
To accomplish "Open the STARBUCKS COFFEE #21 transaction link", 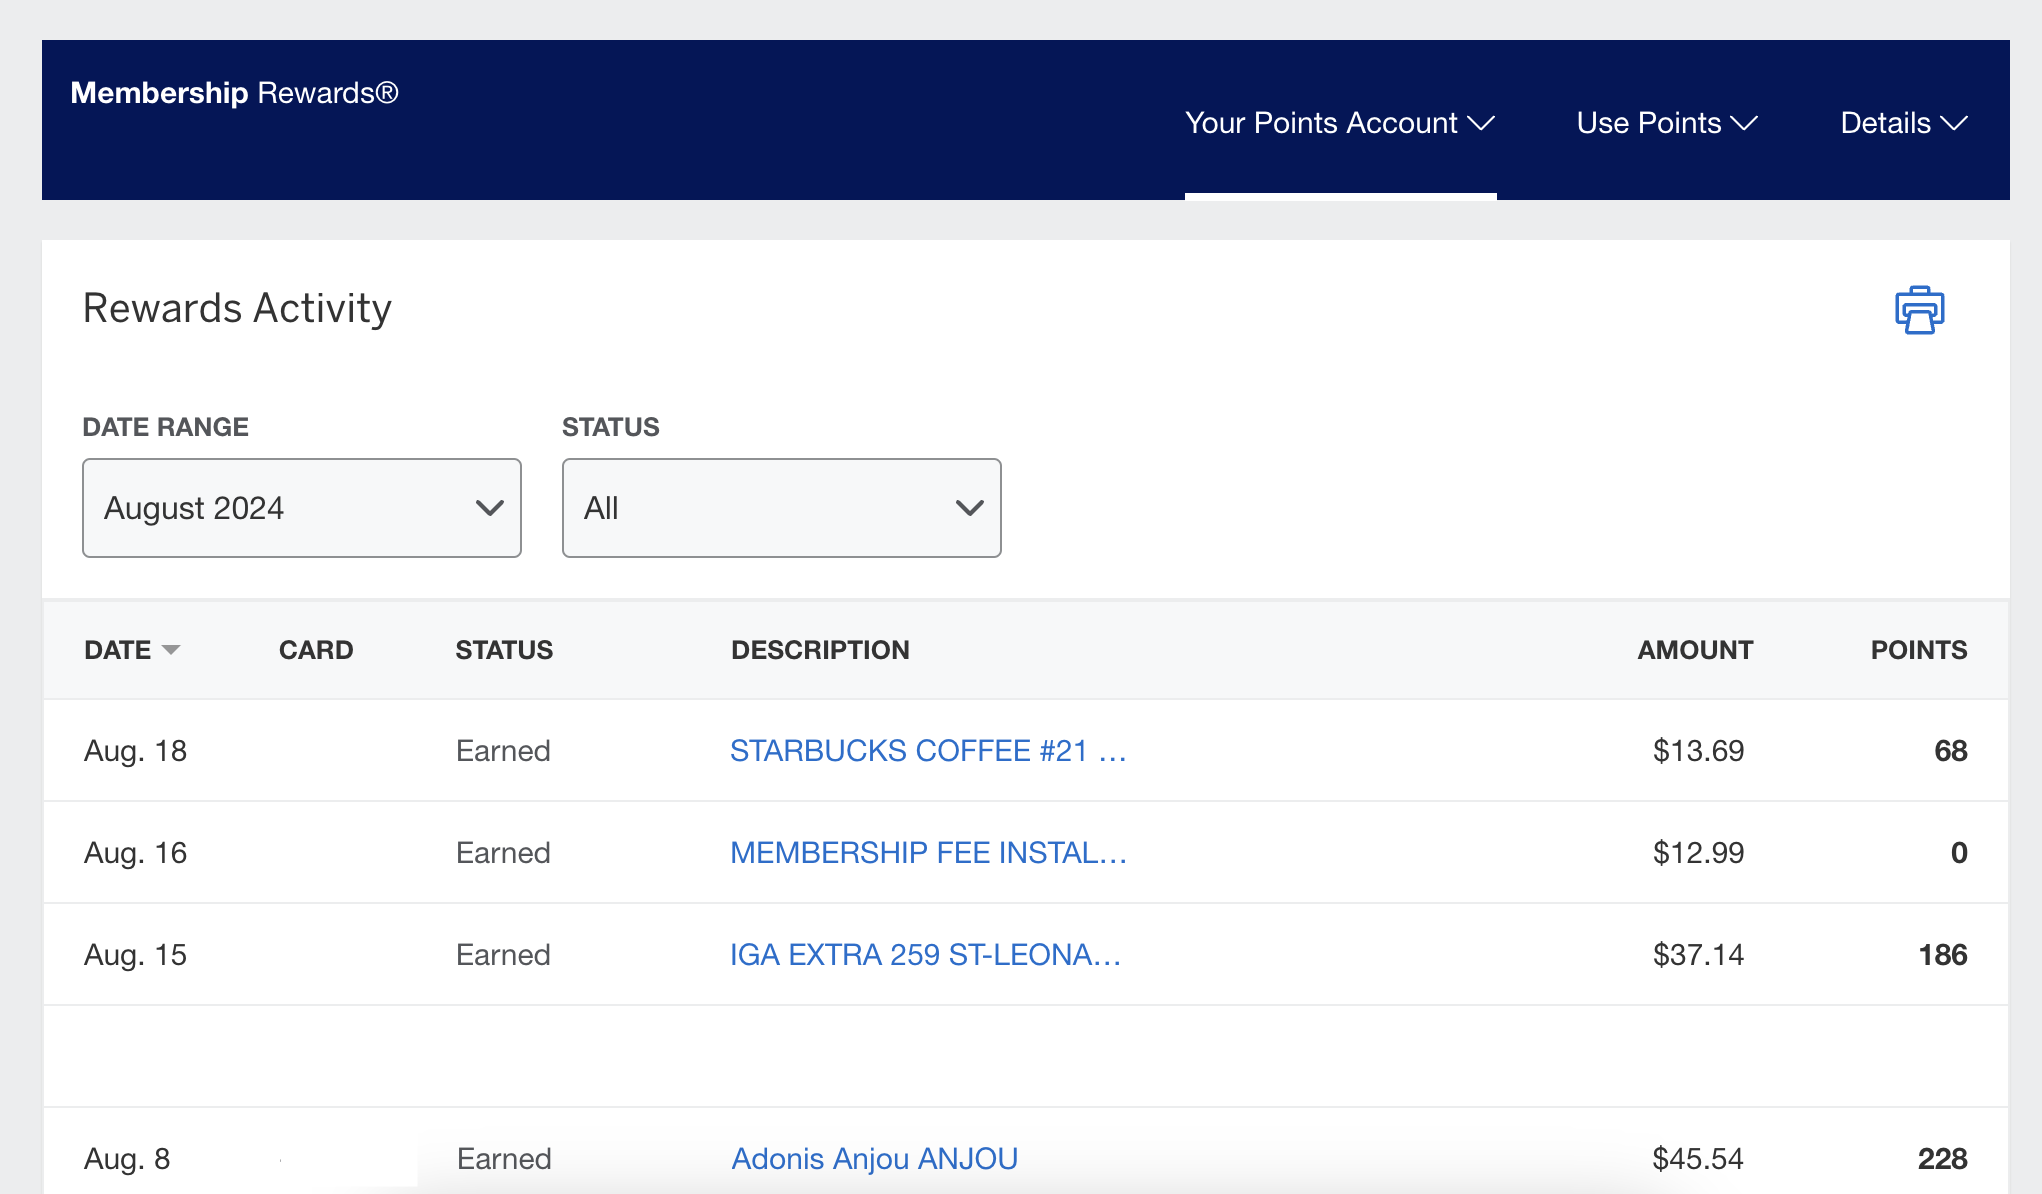I will [929, 751].
